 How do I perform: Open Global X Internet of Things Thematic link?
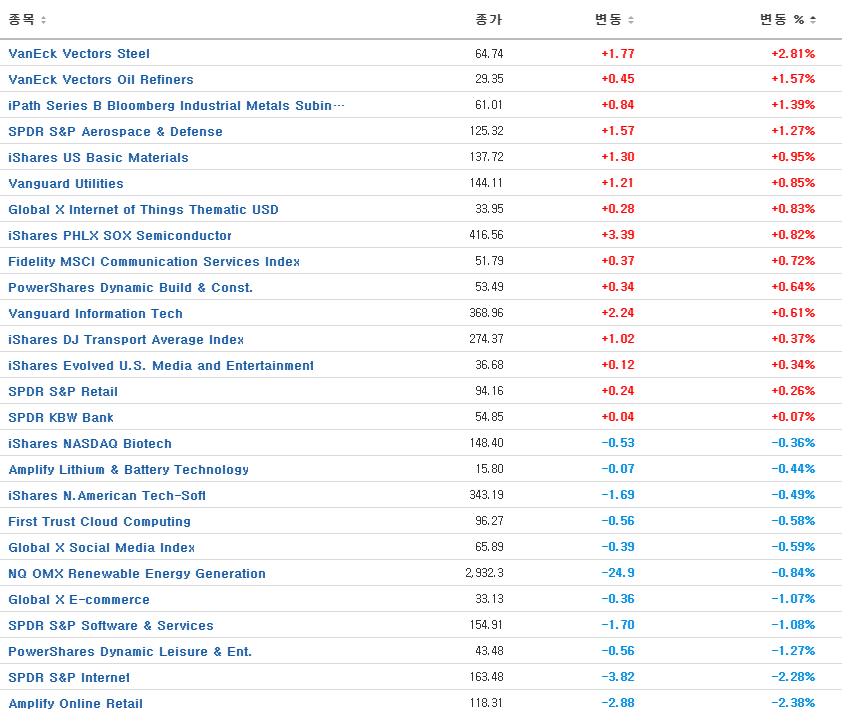[143, 210]
